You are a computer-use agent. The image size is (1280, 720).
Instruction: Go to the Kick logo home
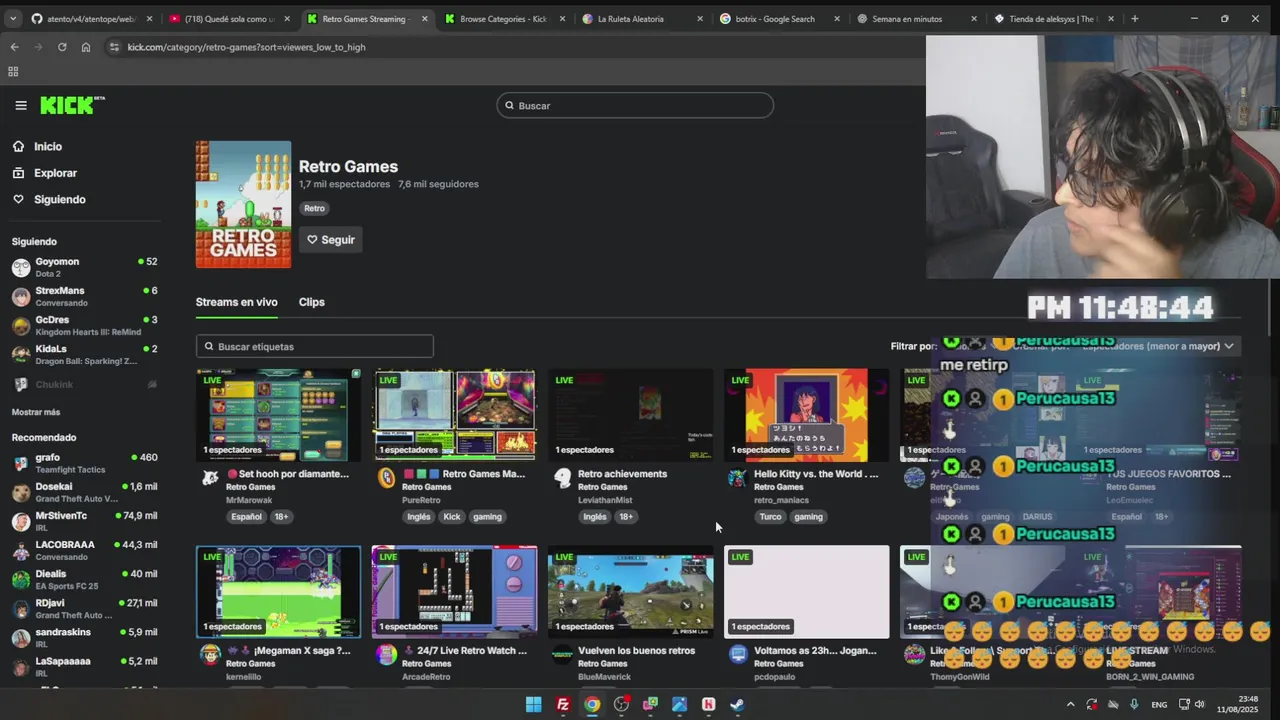[x=72, y=105]
